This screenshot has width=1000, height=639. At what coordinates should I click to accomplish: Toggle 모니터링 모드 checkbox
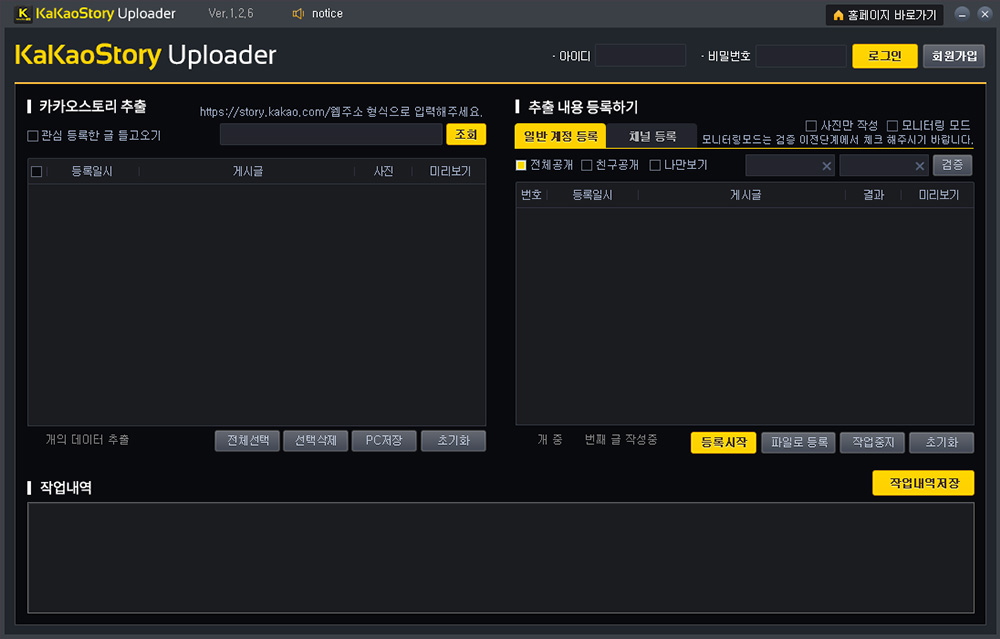893,125
